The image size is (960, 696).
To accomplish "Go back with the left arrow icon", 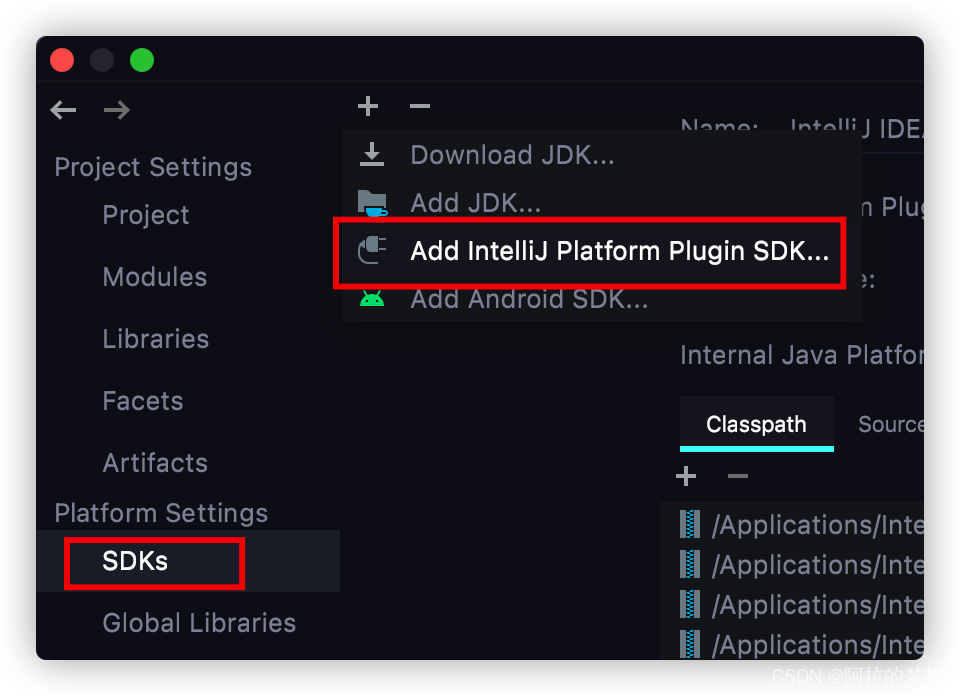I will pos(63,110).
